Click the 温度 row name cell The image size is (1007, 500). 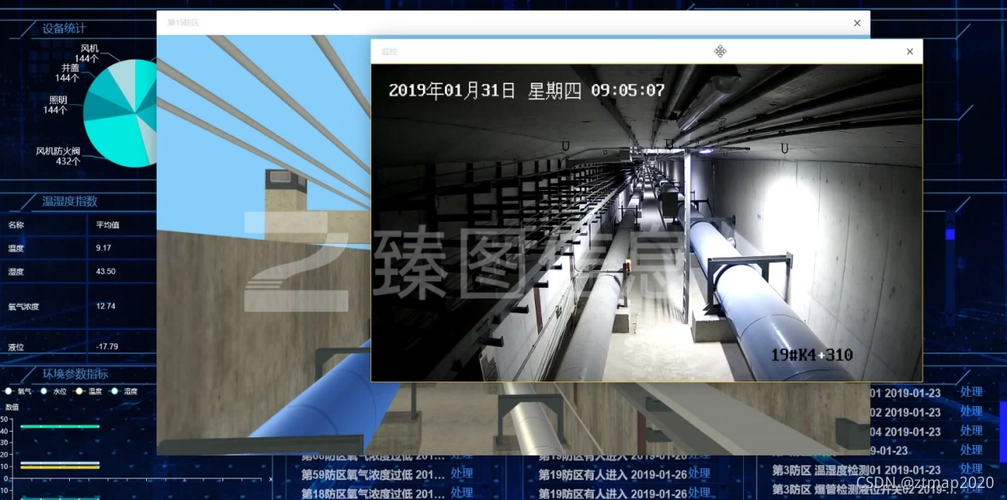15,248
